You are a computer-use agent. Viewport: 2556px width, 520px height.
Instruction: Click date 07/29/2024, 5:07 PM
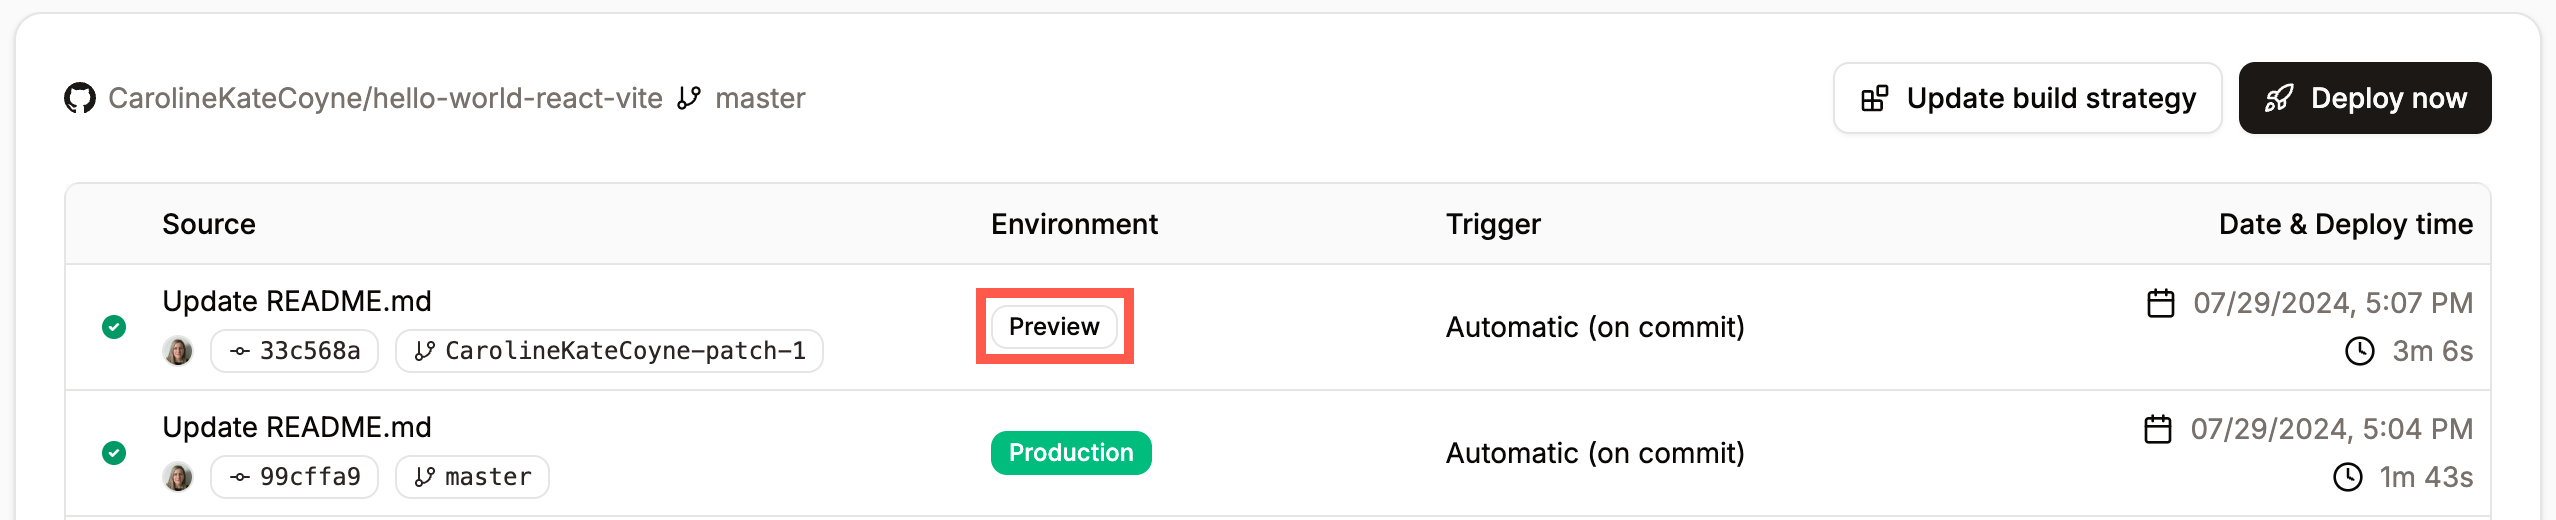[x=2333, y=303]
